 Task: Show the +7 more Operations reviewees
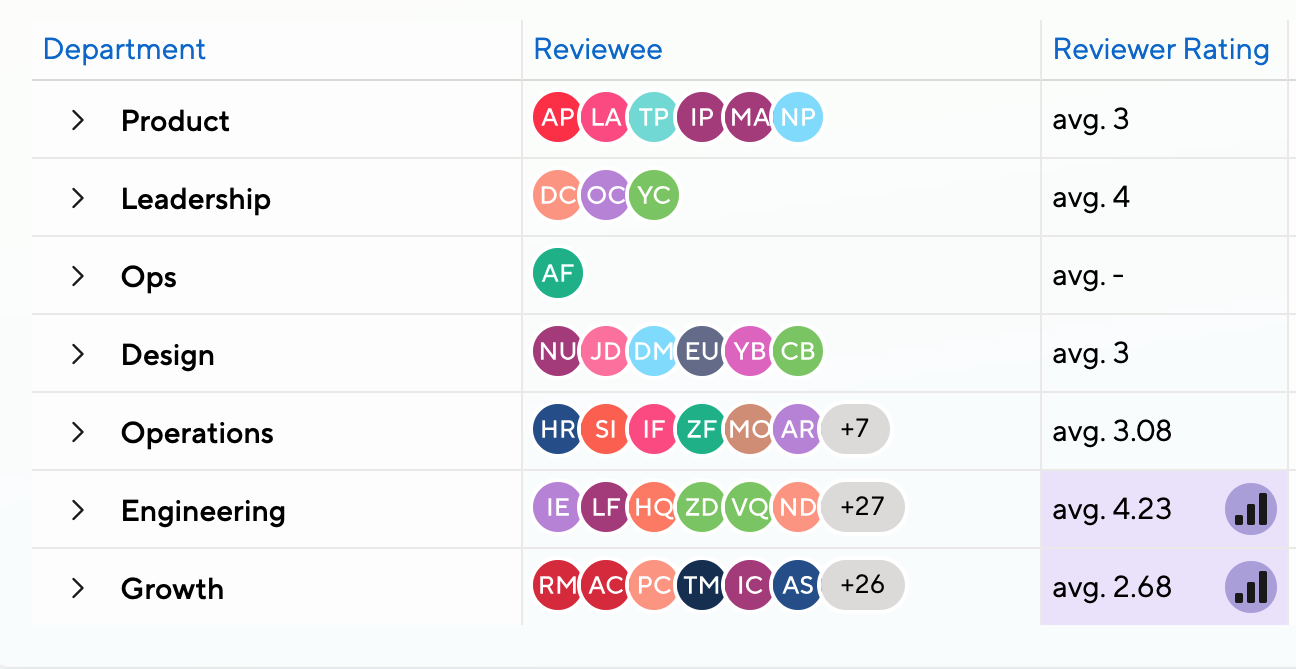point(855,430)
